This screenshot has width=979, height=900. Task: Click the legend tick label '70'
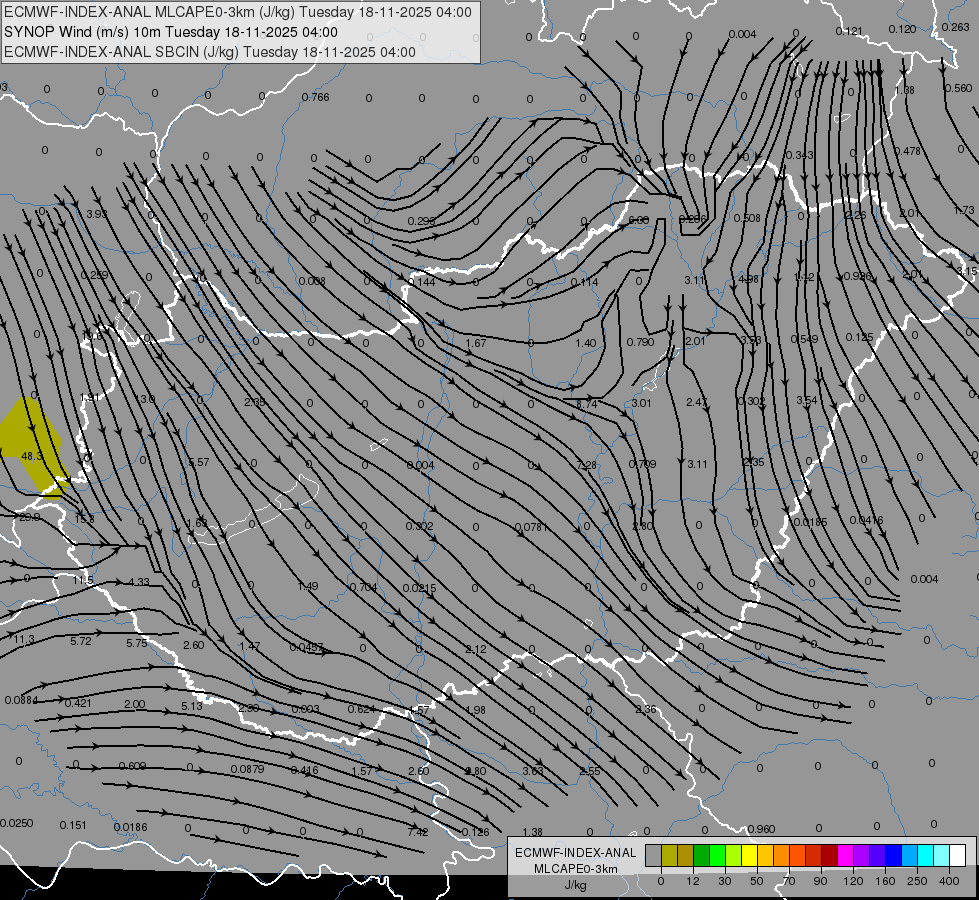tap(789, 881)
